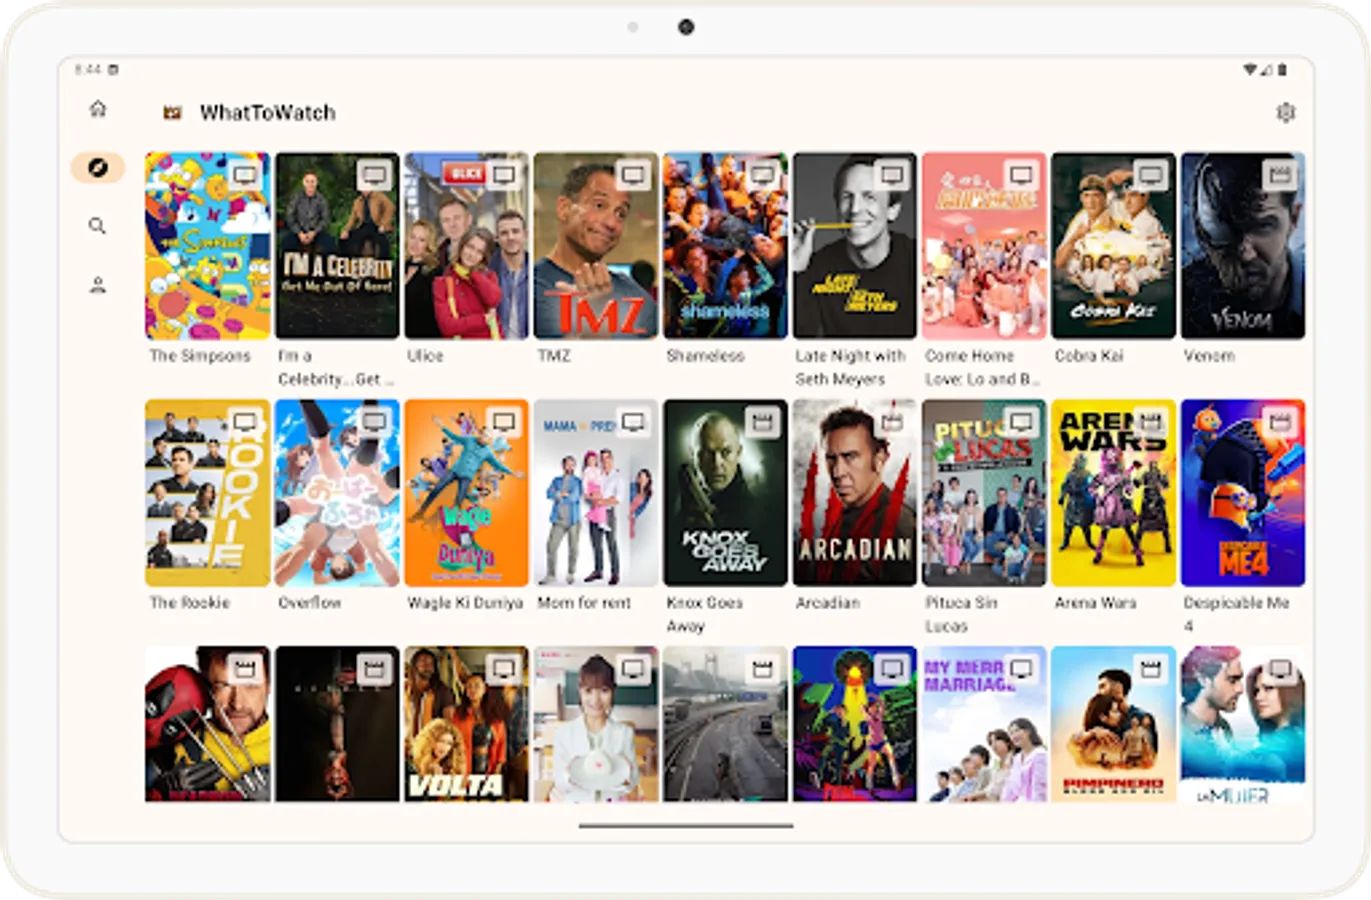Image resolution: width=1371 pixels, height=900 pixels.
Task: Open the Arcadian poster
Action: pos(855,493)
